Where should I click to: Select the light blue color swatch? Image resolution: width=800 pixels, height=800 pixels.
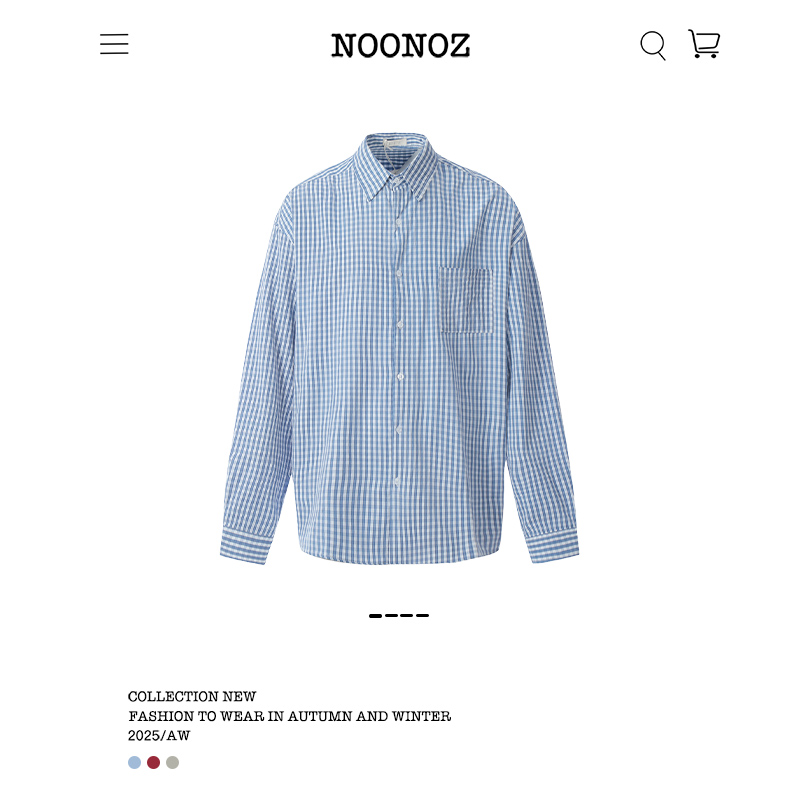(x=134, y=762)
